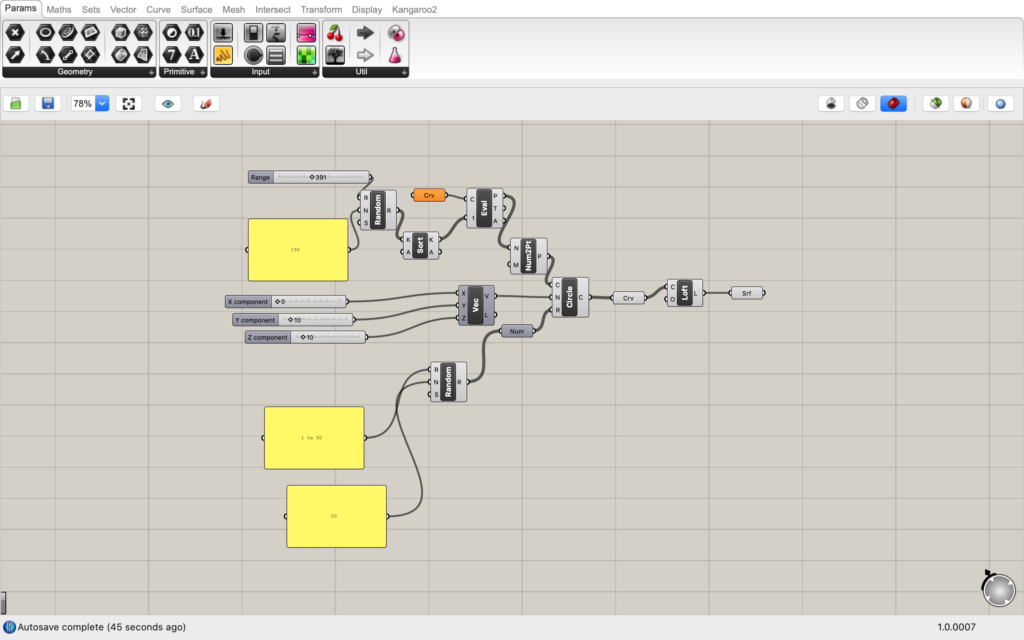The width and height of the screenshot is (1024, 640).
Task: Toggle the crossed-circle preview button
Action: [862, 103]
